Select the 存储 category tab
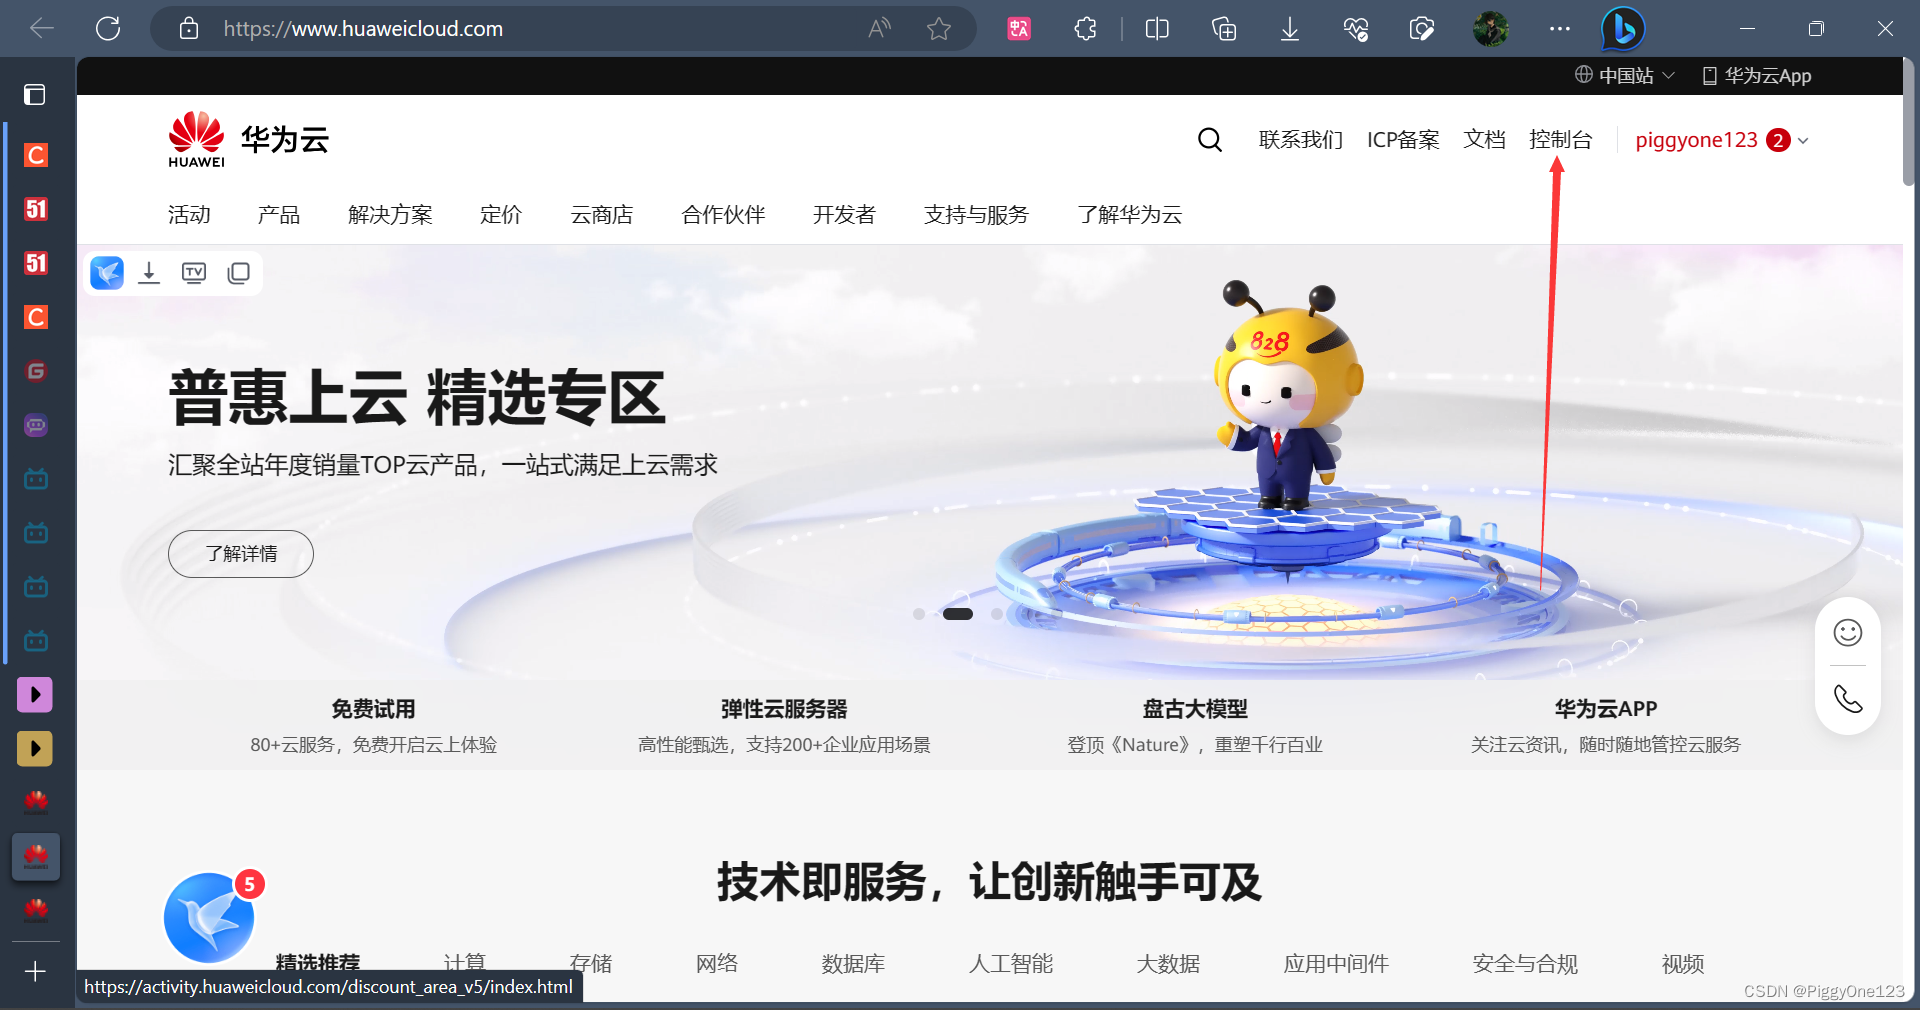Screen dimensions: 1920x1010 pyautogui.click(x=590, y=963)
